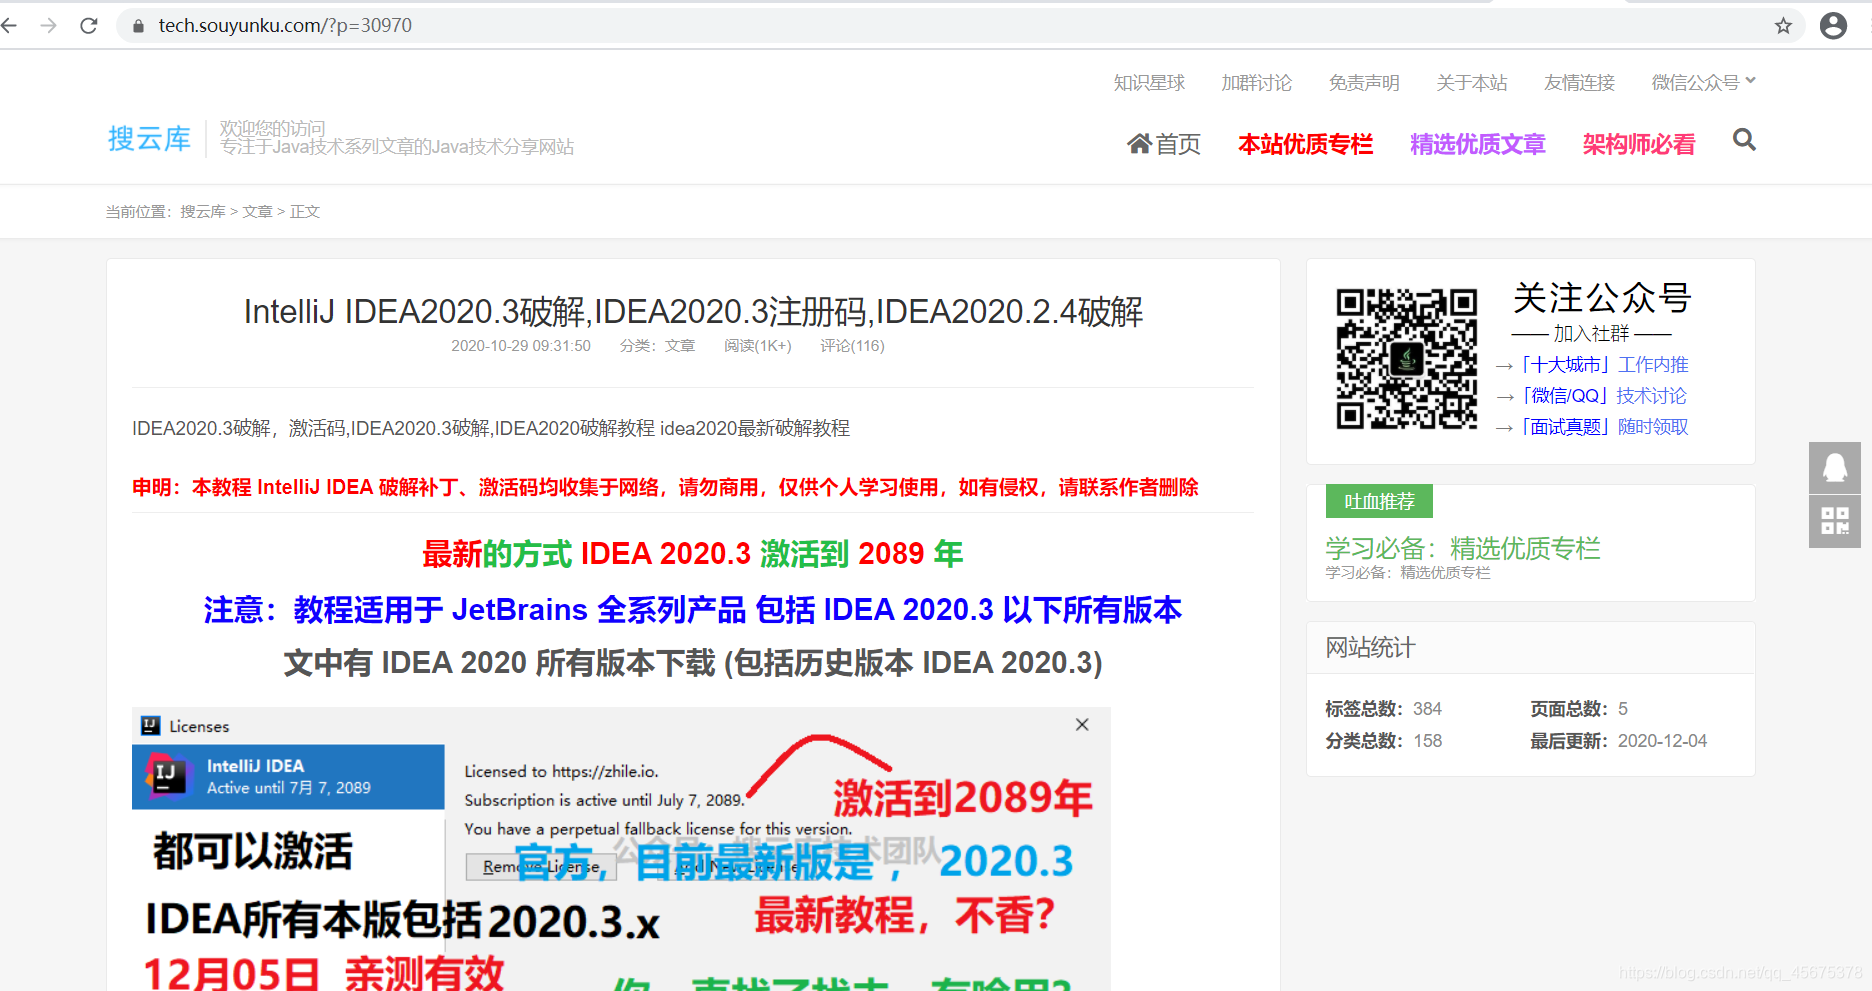Click the green 吐血推荐 tag

1379,501
